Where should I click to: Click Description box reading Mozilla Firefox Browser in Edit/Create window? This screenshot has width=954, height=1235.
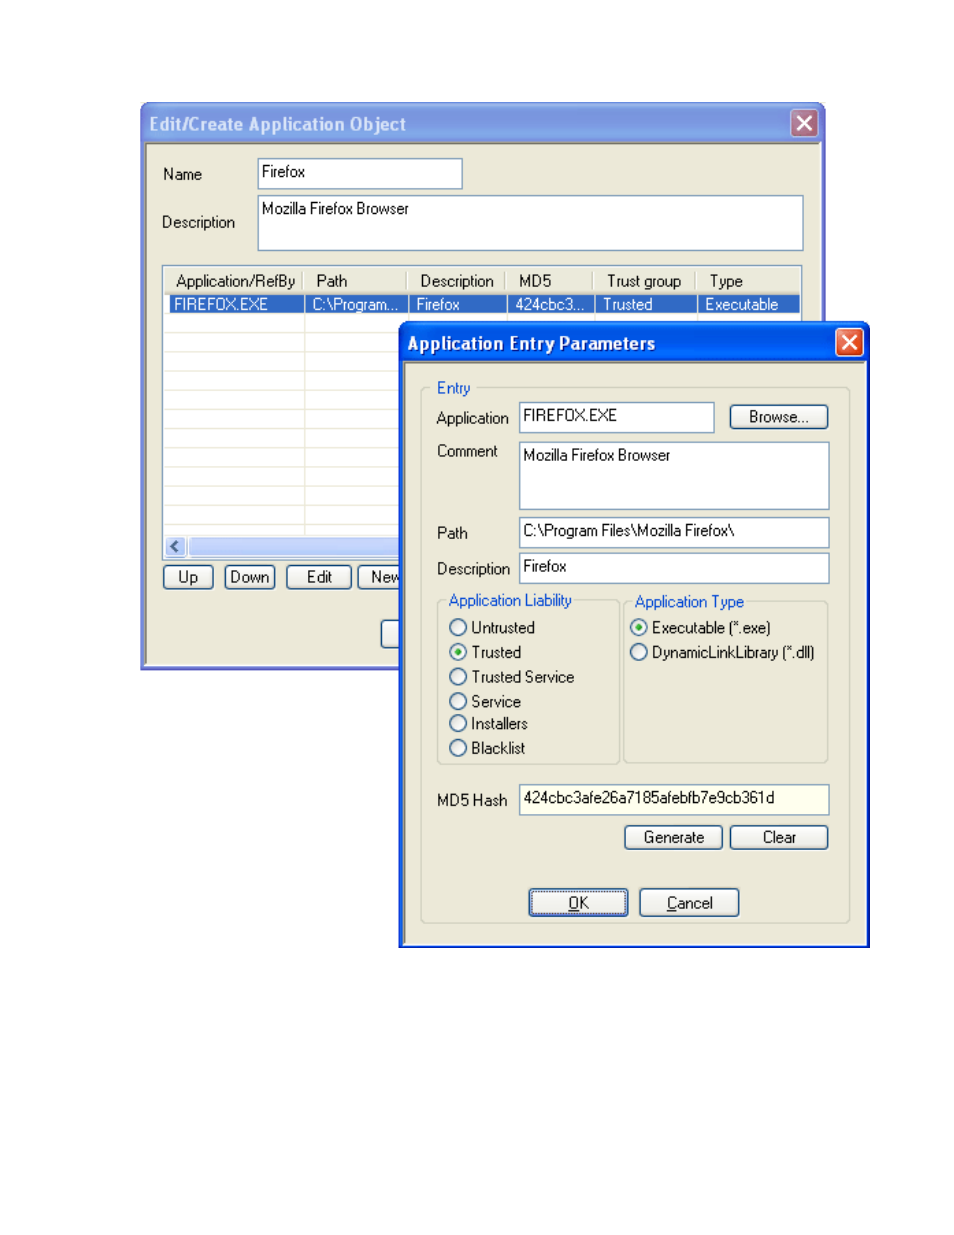pyautogui.click(x=530, y=222)
